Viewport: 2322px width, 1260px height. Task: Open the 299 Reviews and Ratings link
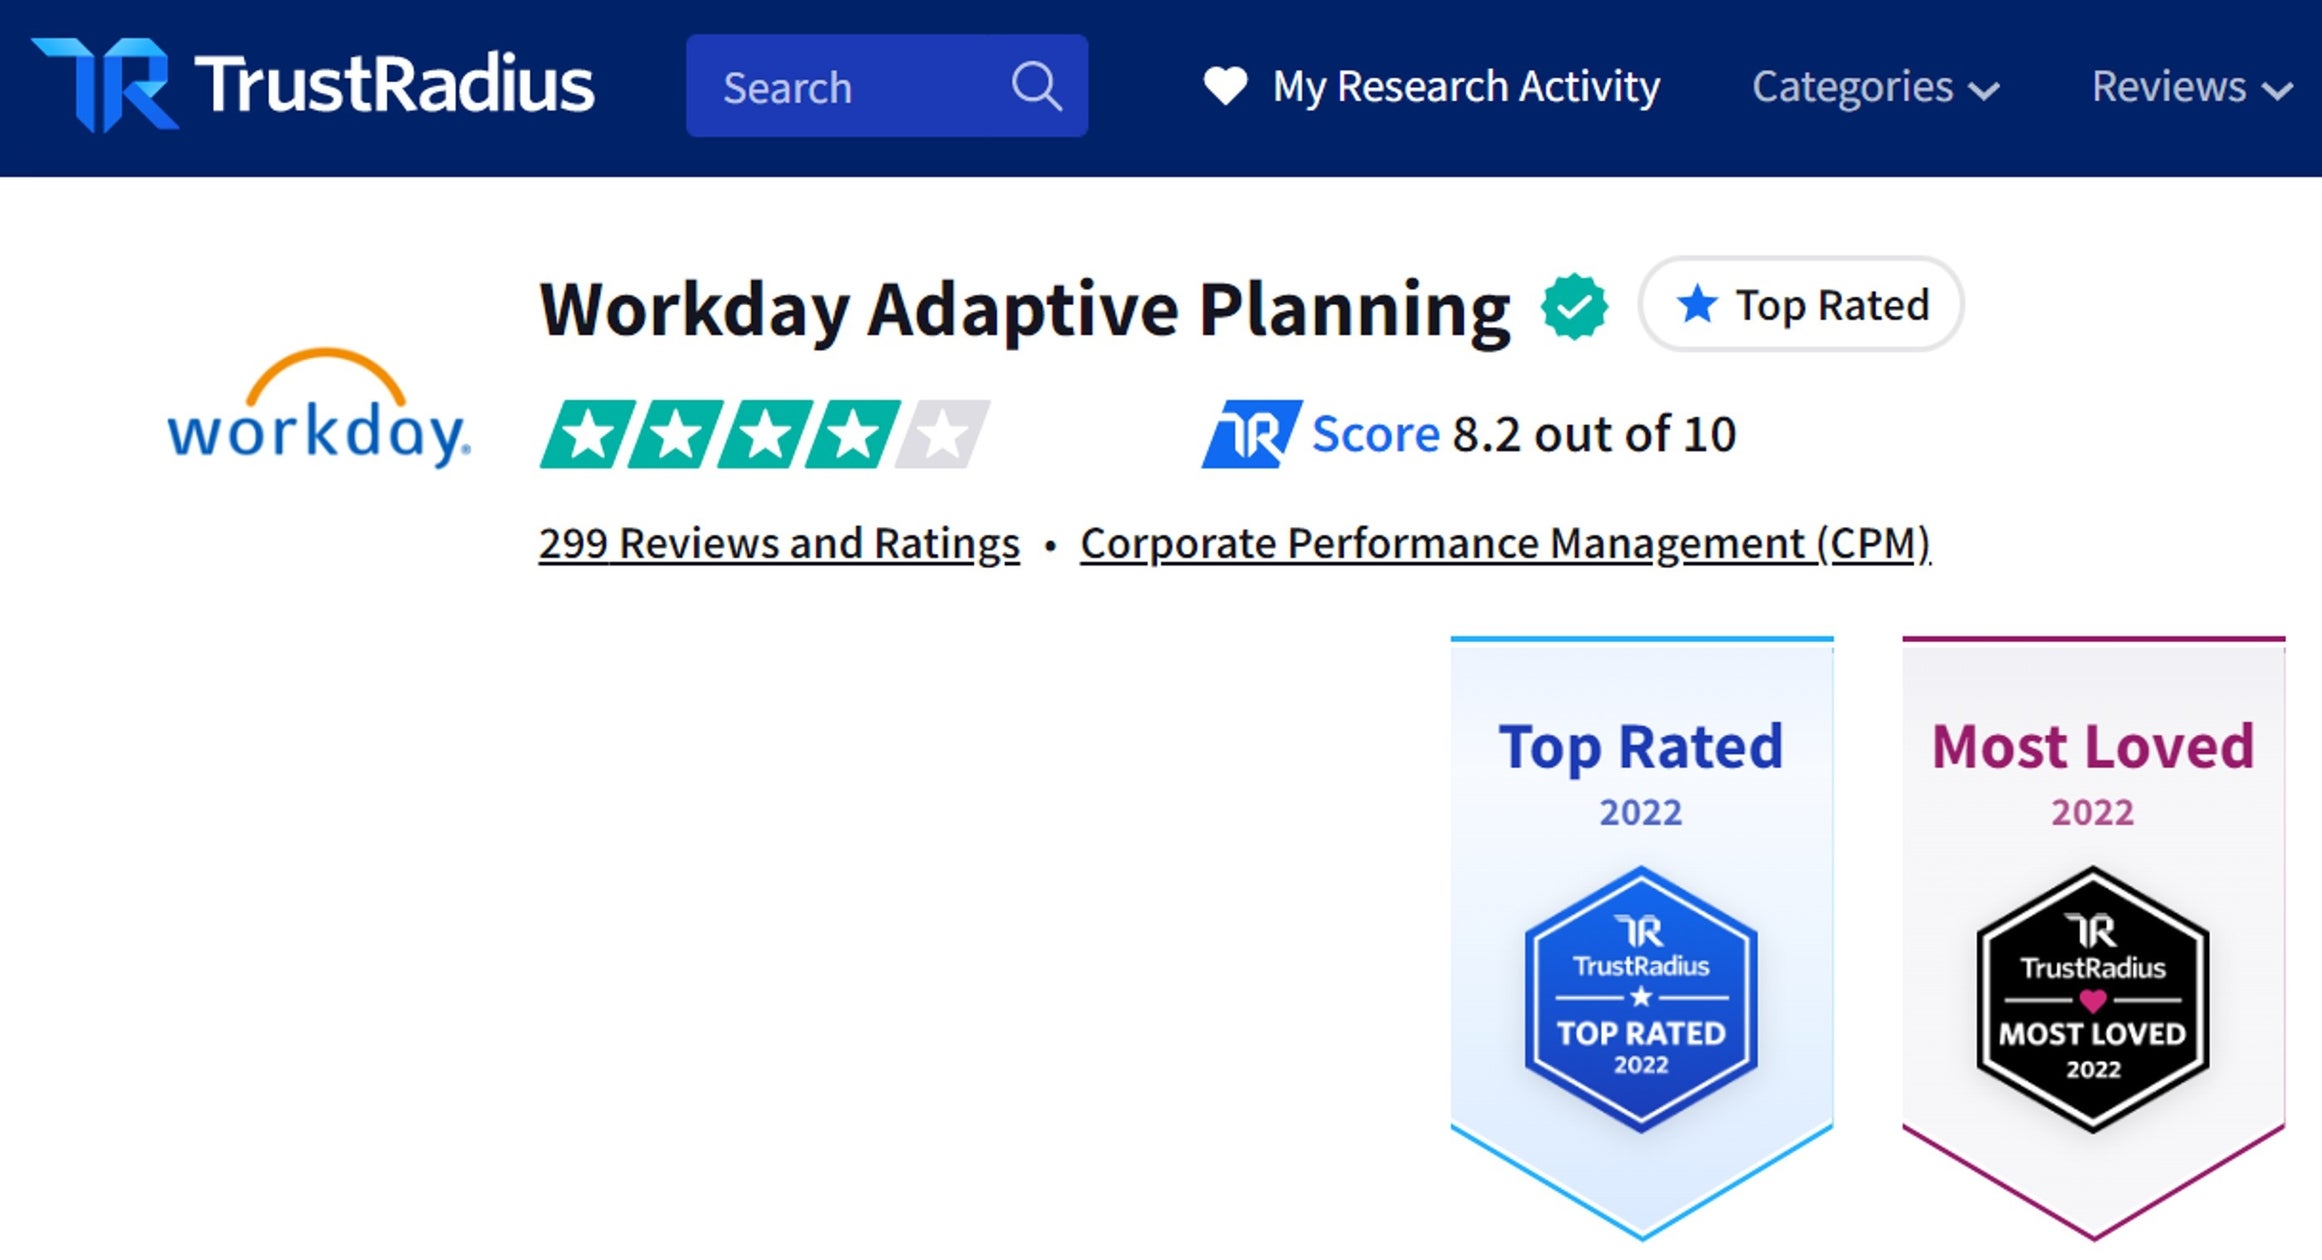[779, 544]
